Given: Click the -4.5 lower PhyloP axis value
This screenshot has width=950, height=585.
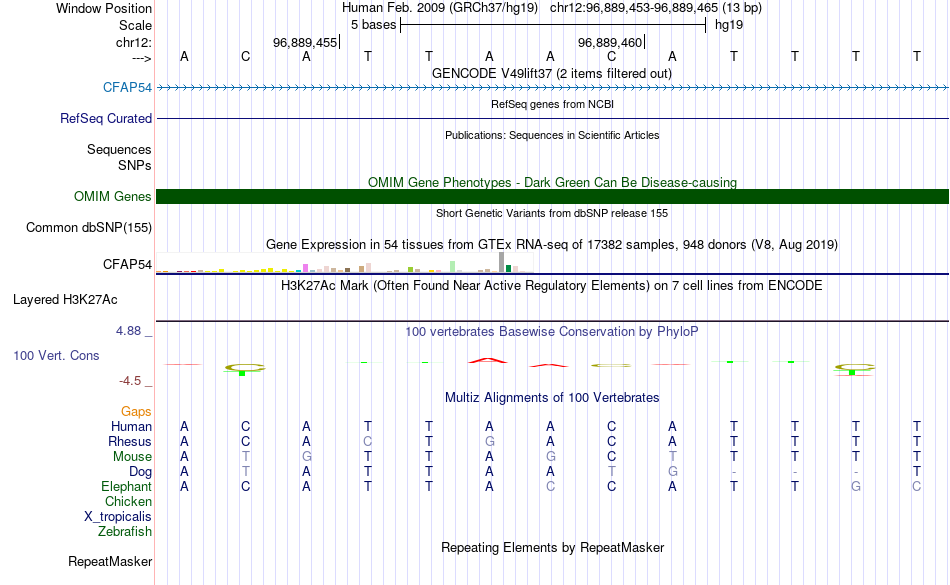Looking at the screenshot, I should (x=130, y=380).
